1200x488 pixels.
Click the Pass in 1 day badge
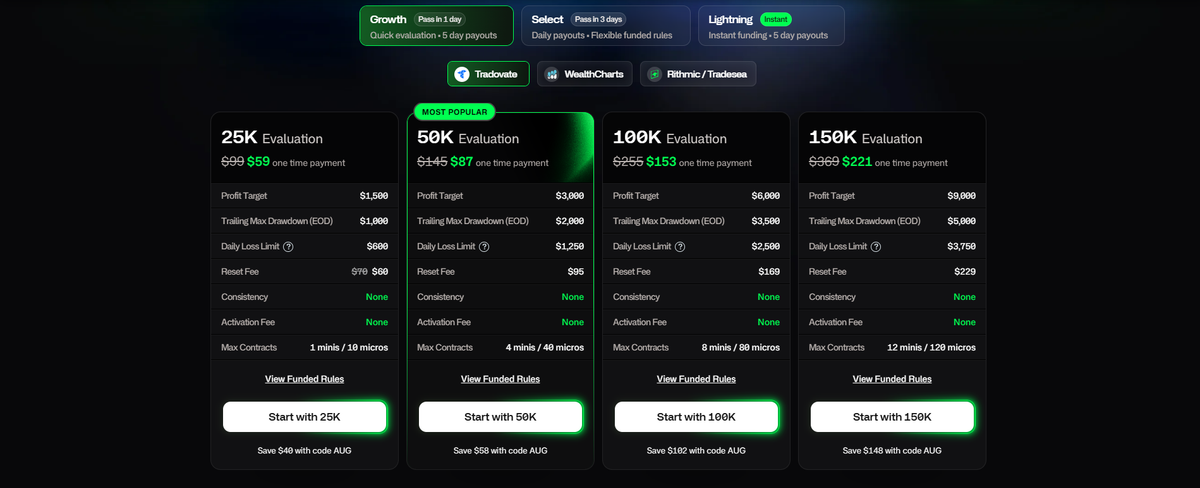[x=439, y=19]
